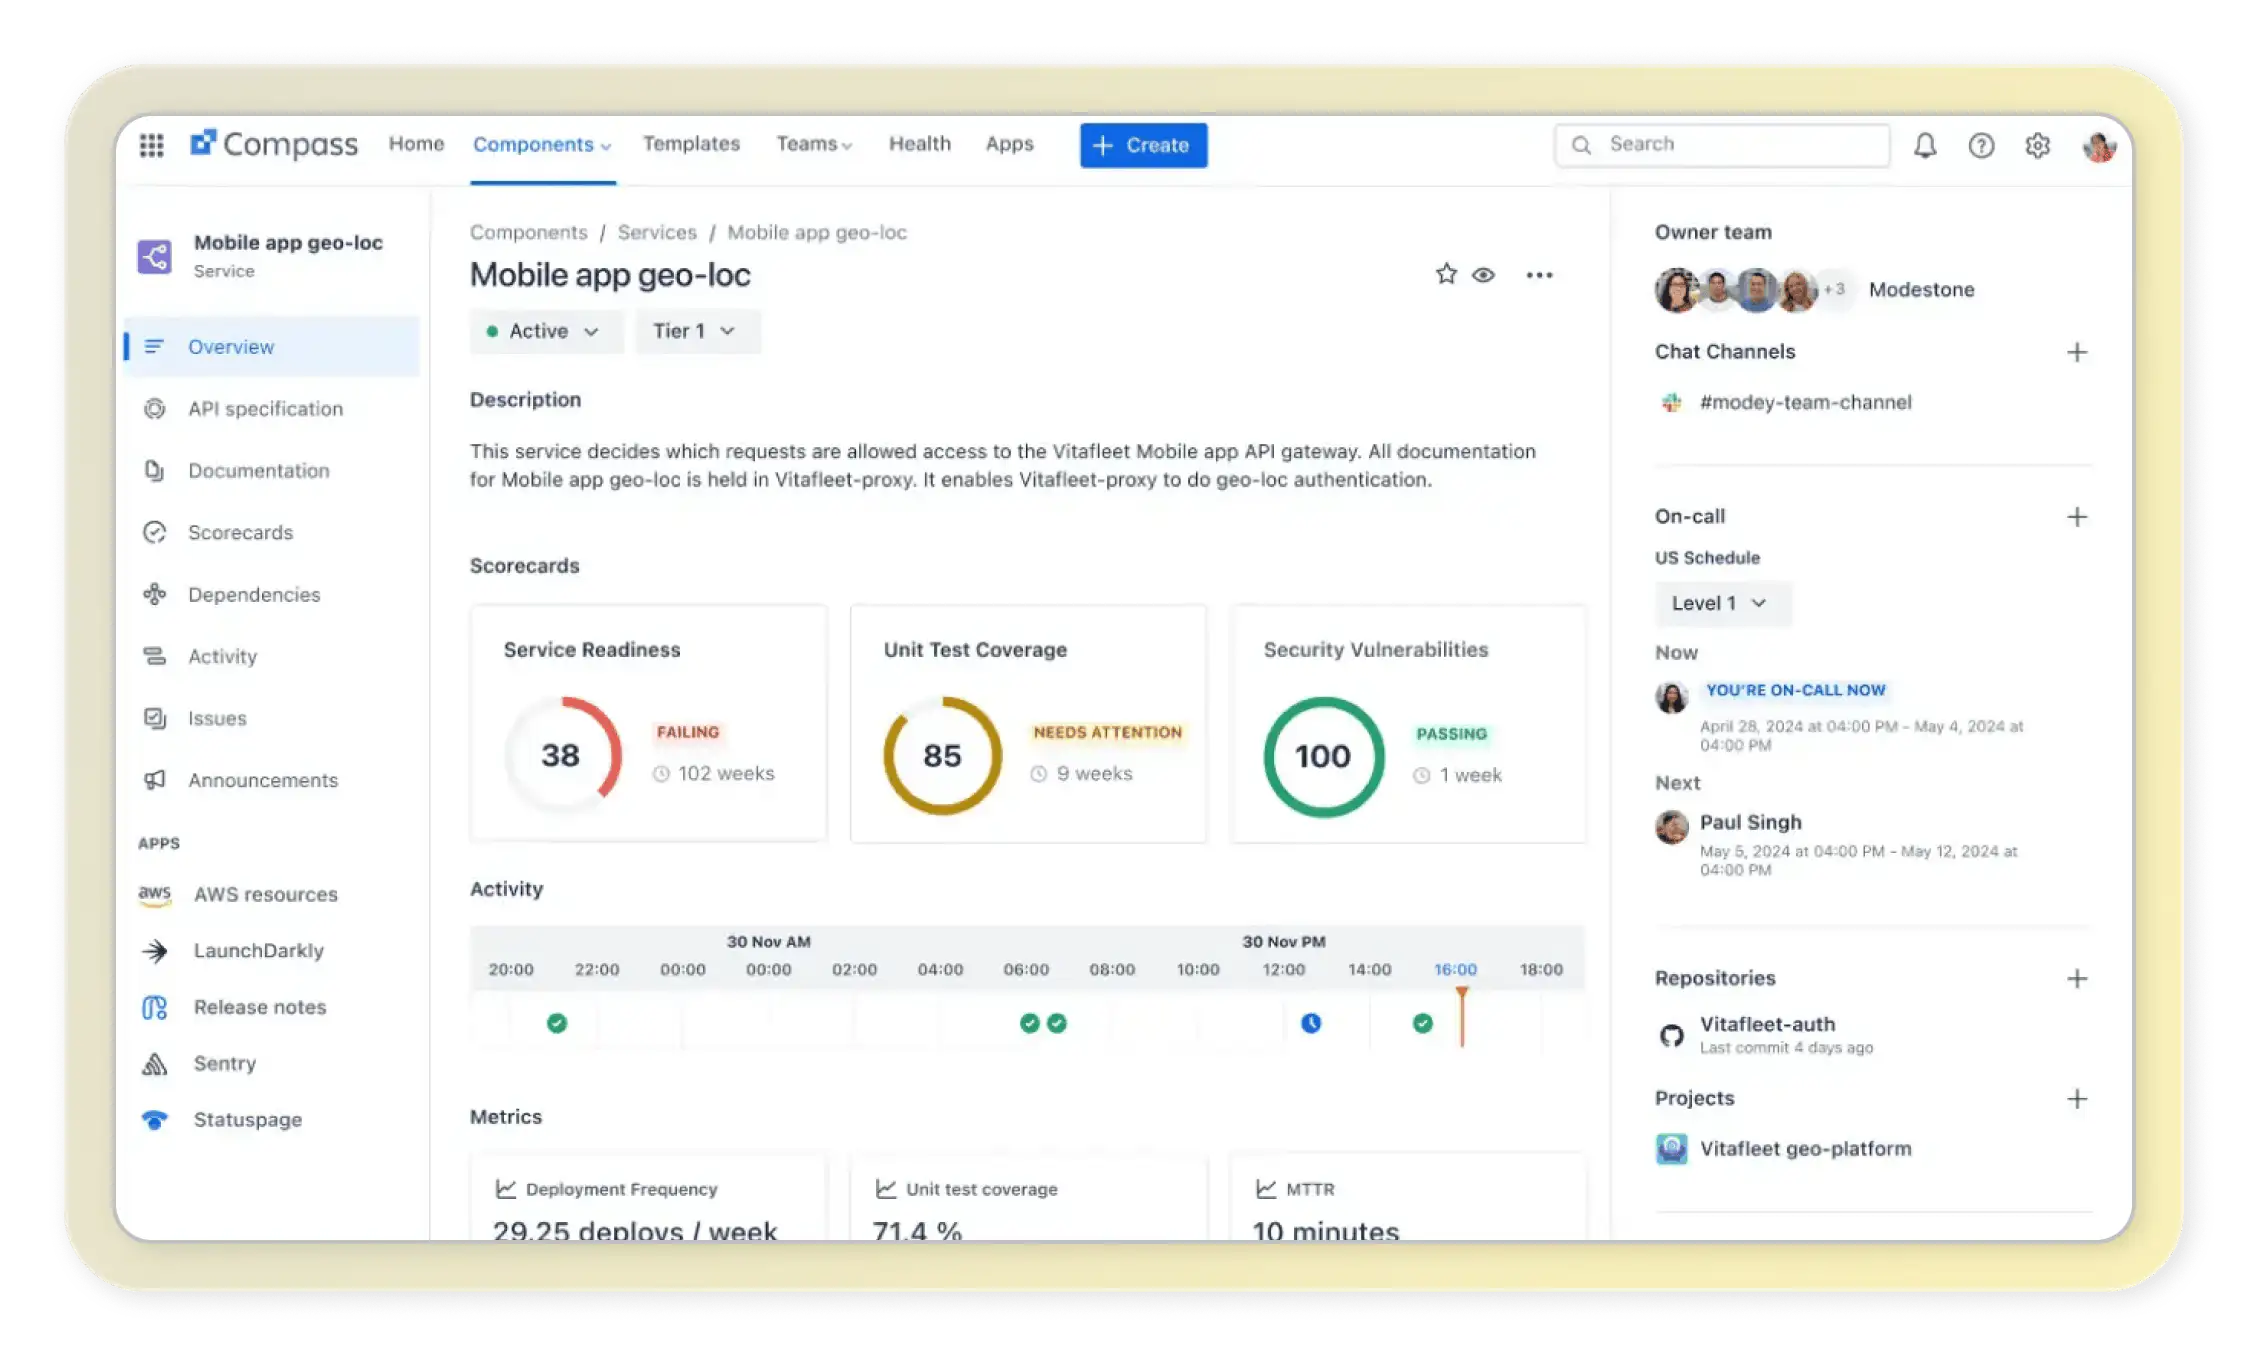
Task: Click Paul Singh's avatar under Next
Action: tap(1671, 827)
